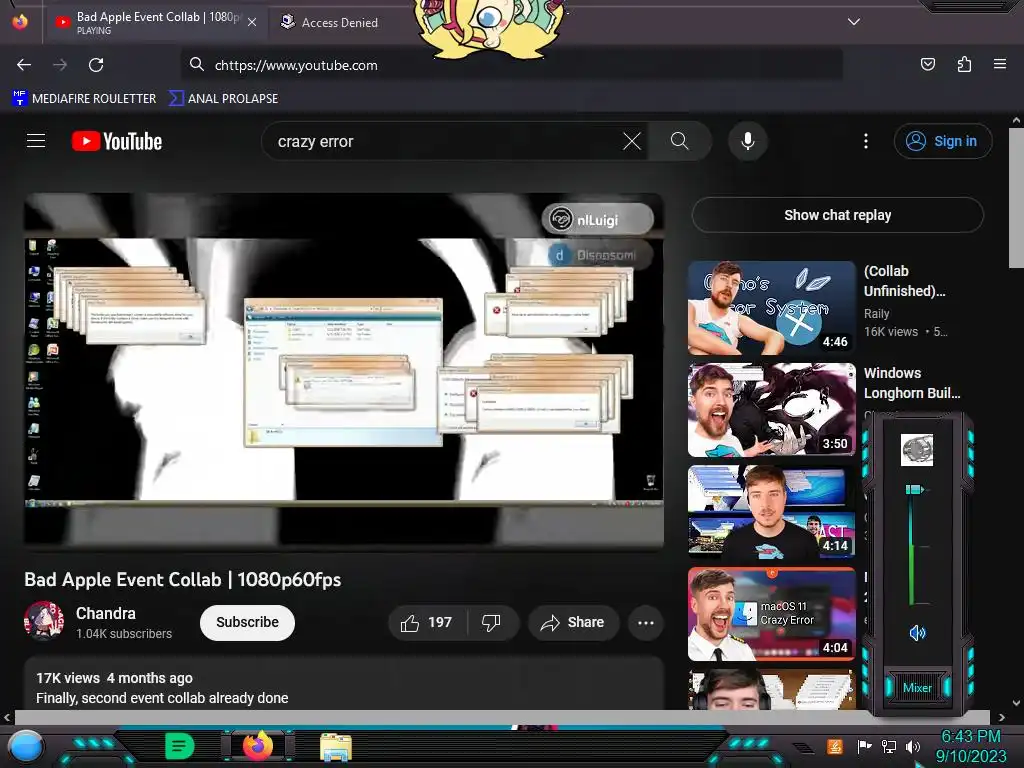Open the Windows Longhorn Build thumbnail 3:50

coord(772,409)
